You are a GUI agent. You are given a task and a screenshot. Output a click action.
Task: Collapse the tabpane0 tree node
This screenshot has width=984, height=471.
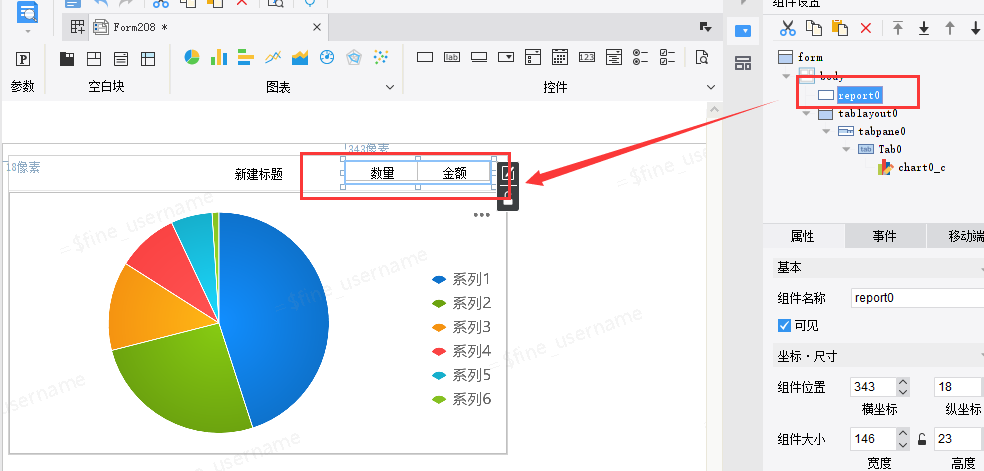[826, 131]
